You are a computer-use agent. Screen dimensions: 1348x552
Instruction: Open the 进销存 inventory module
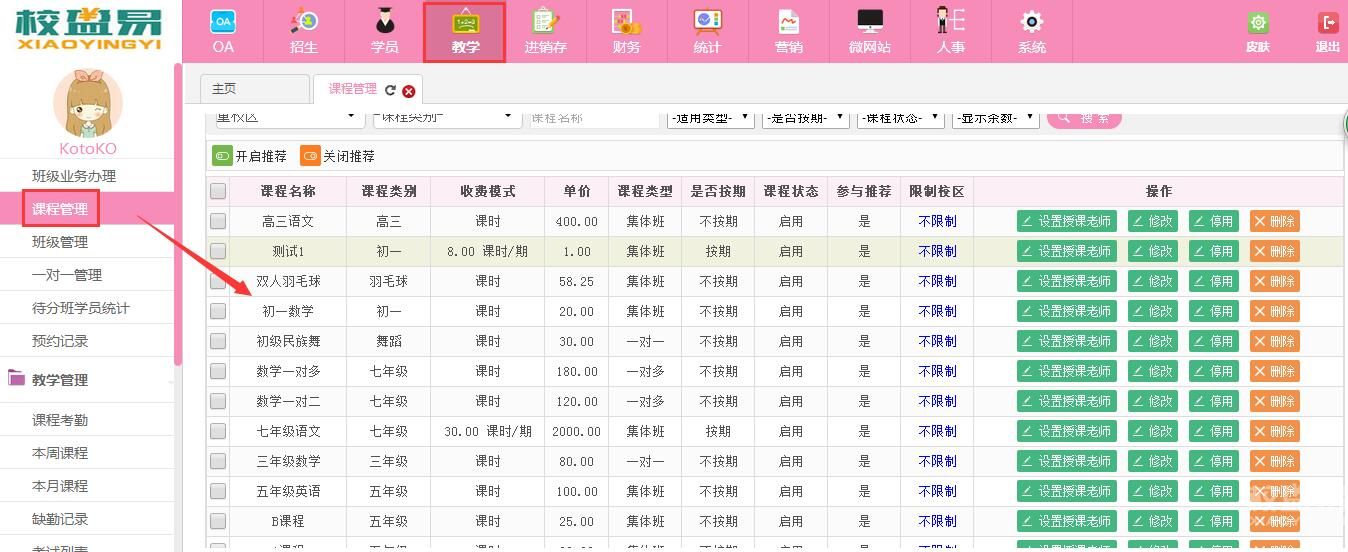(x=546, y=31)
